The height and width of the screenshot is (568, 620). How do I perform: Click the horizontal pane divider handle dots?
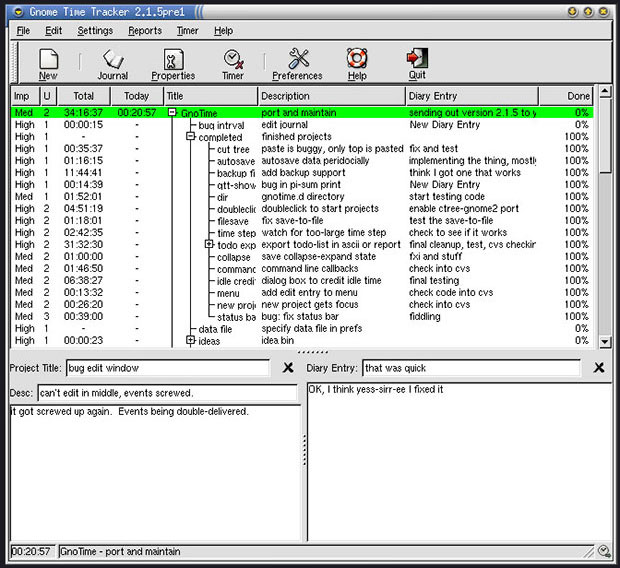click(313, 352)
